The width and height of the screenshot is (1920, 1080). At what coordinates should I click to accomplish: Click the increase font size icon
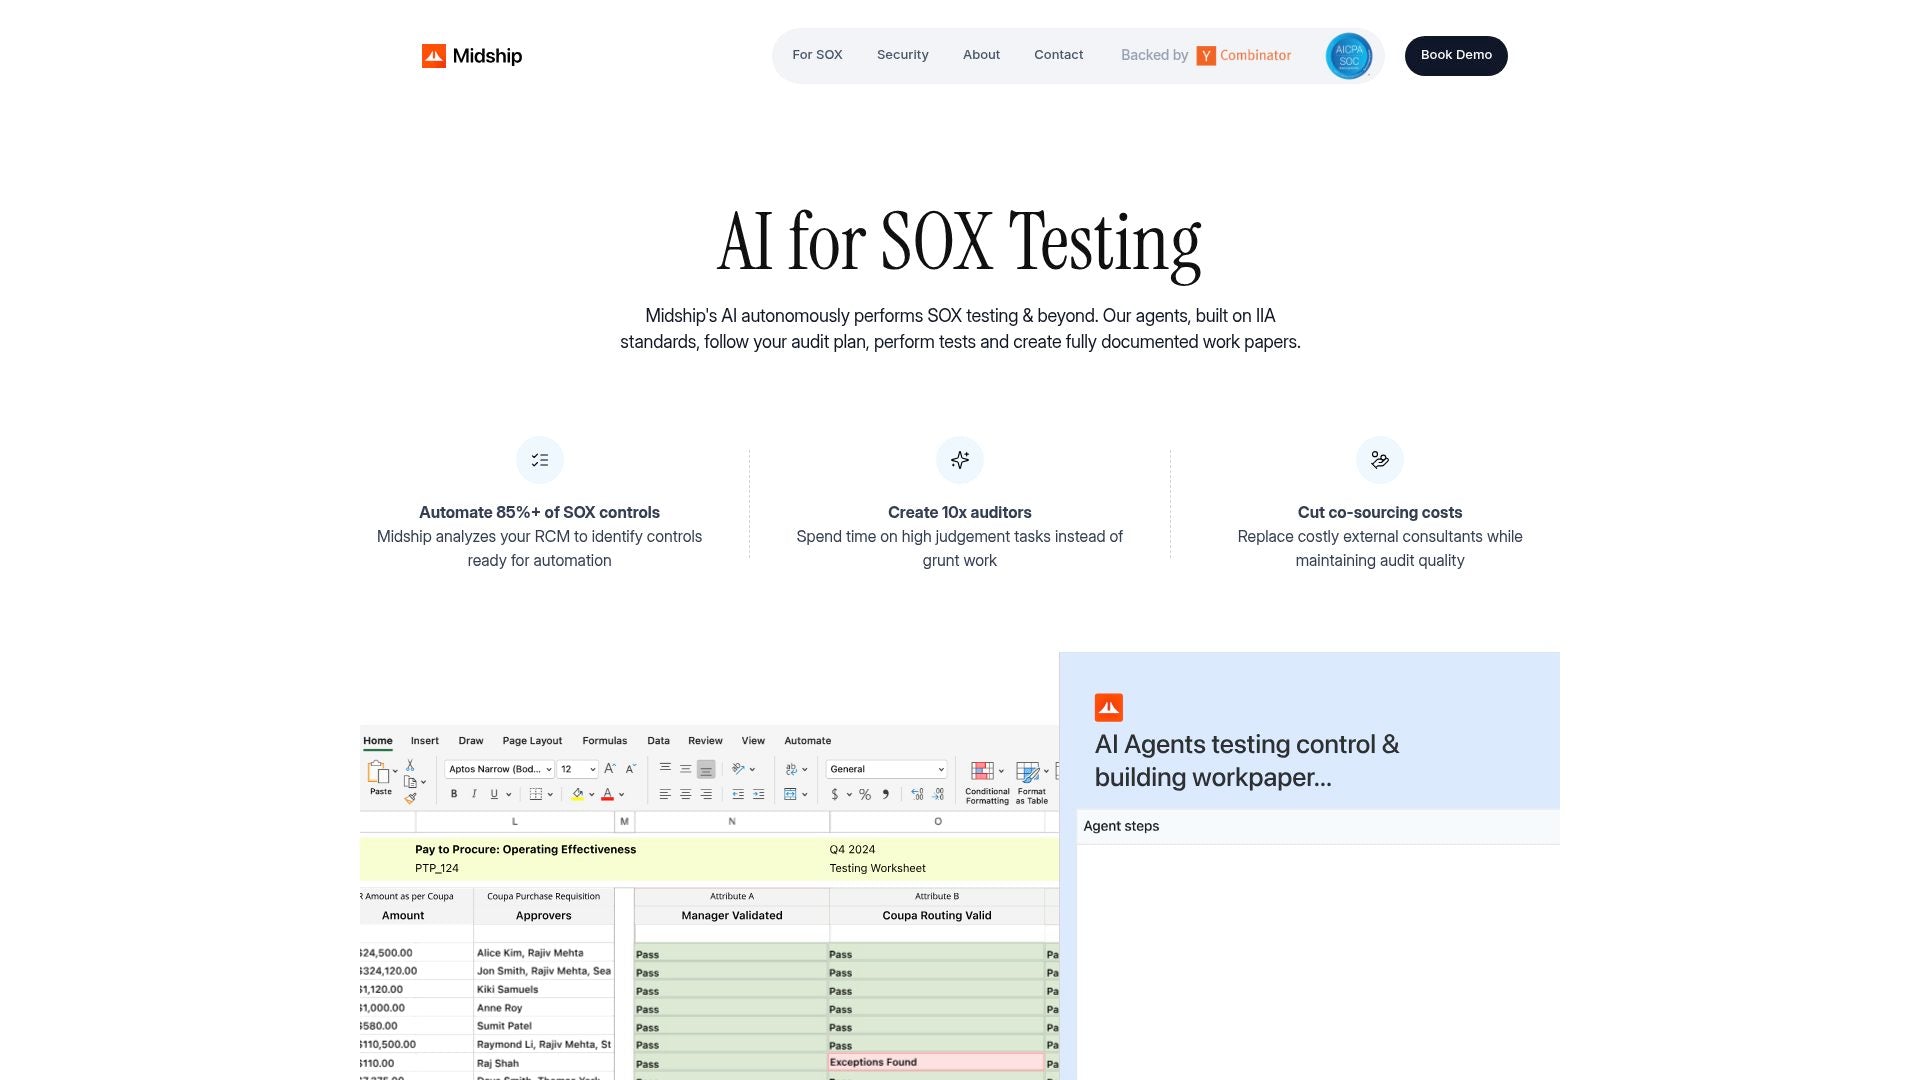click(x=609, y=769)
